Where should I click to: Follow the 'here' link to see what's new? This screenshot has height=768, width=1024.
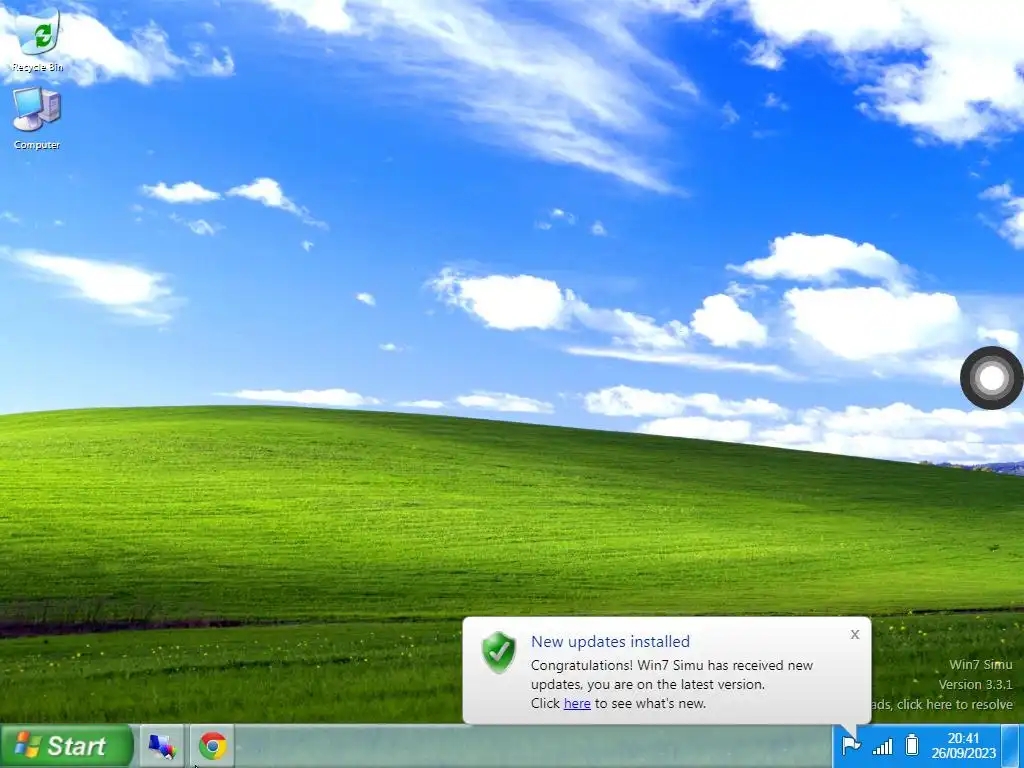577,703
